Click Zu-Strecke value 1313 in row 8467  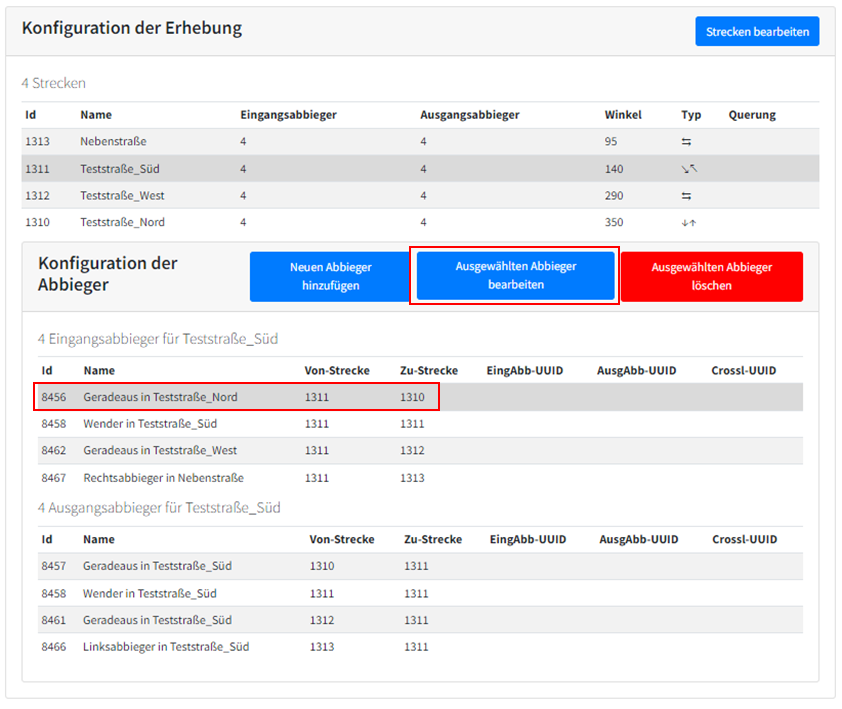pyautogui.click(x=412, y=478)
